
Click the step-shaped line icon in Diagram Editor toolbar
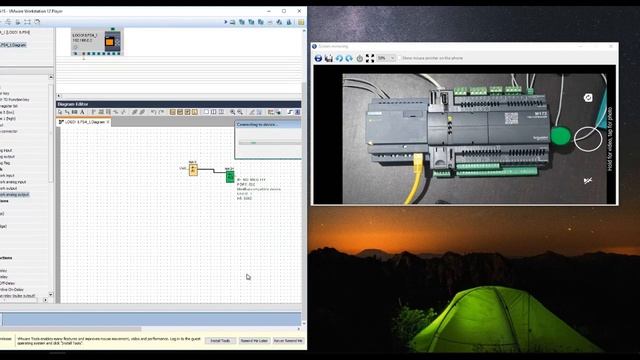click(x=290, y=112)
